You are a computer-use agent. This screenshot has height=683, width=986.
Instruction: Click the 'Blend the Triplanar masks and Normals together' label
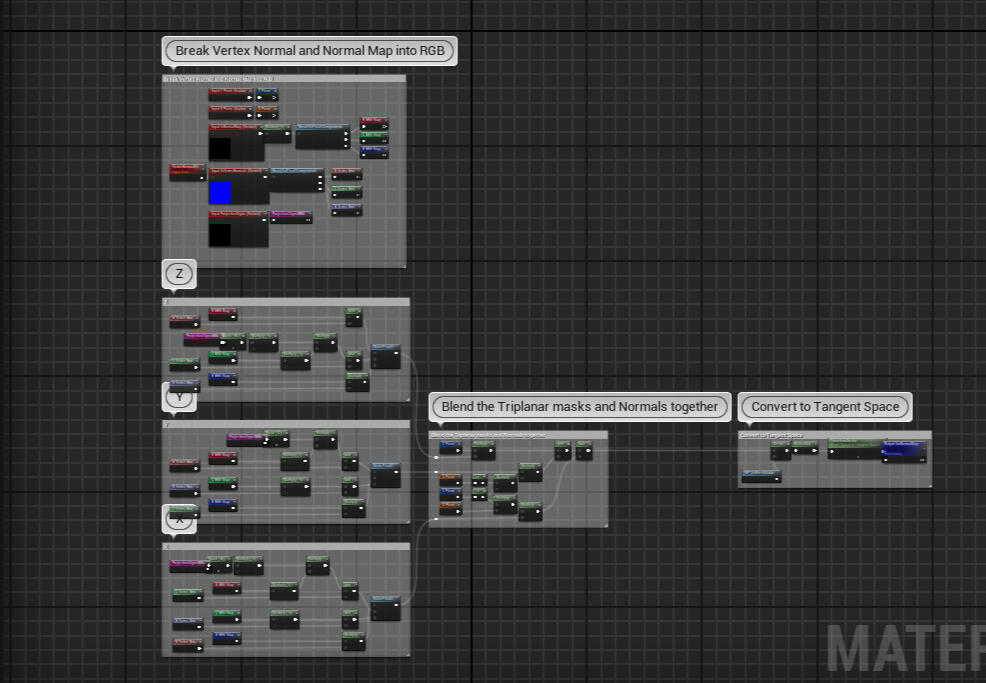pos(579,407)
